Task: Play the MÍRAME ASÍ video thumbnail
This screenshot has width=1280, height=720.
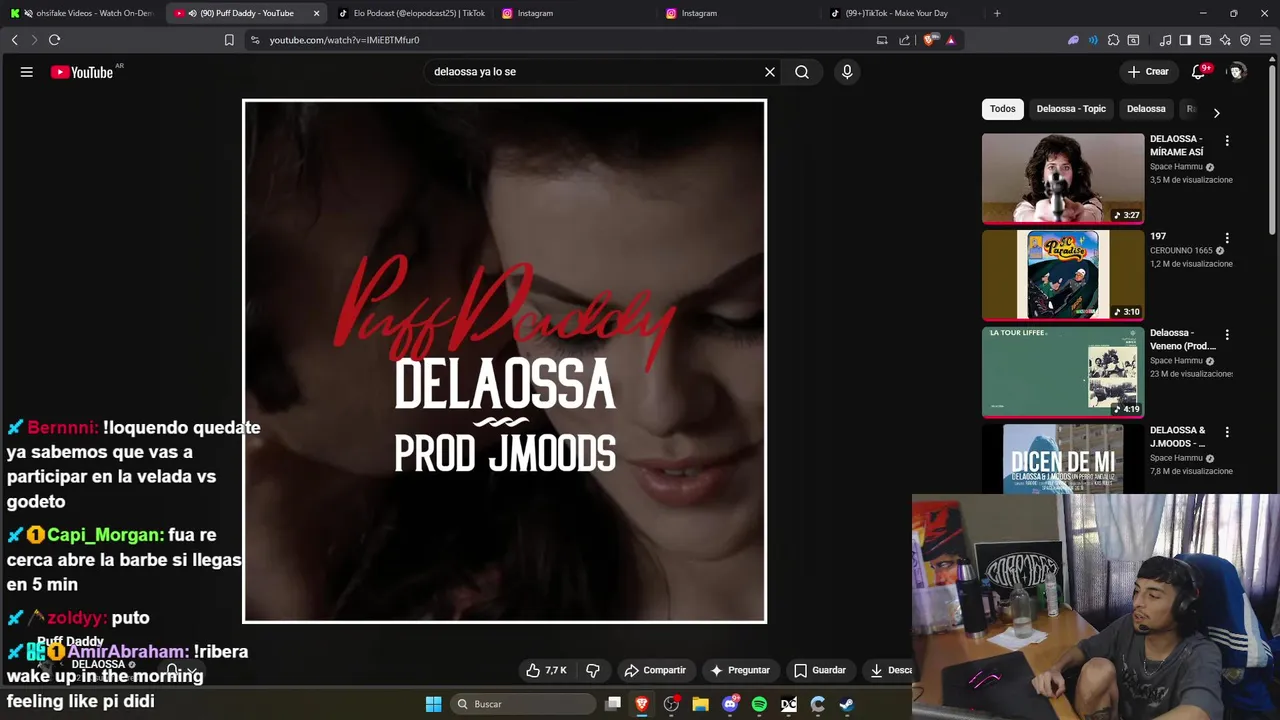Action: tap(1063, 178)
